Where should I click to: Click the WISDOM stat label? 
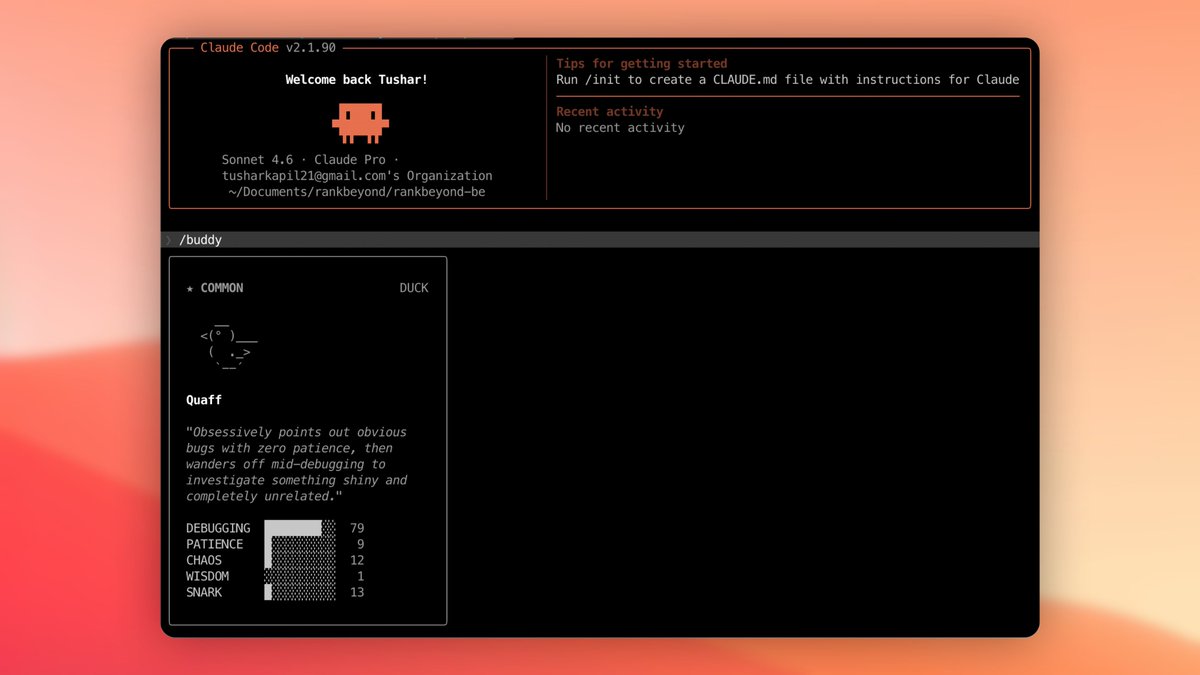[207, 576]
